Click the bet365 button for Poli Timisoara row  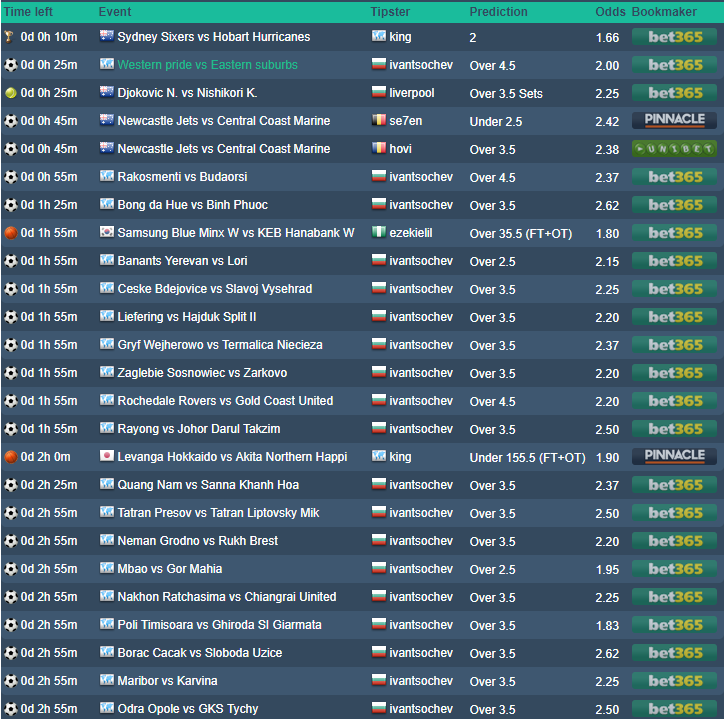[674, 625]
